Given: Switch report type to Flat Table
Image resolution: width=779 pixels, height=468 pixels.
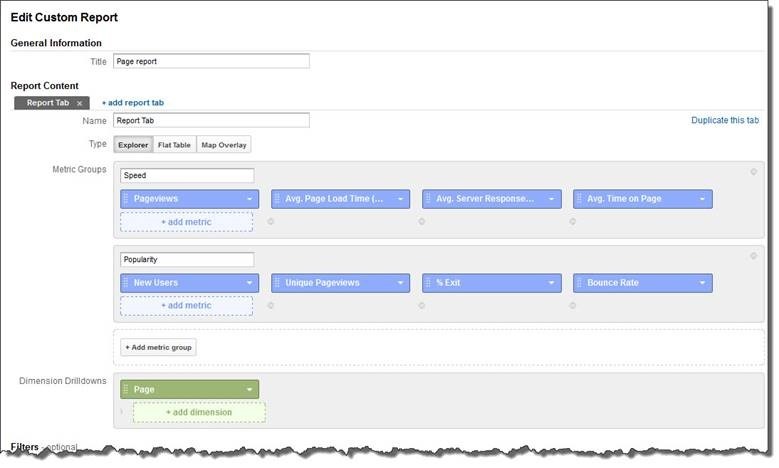Looking at the screenshot, I should pos(174,145).
